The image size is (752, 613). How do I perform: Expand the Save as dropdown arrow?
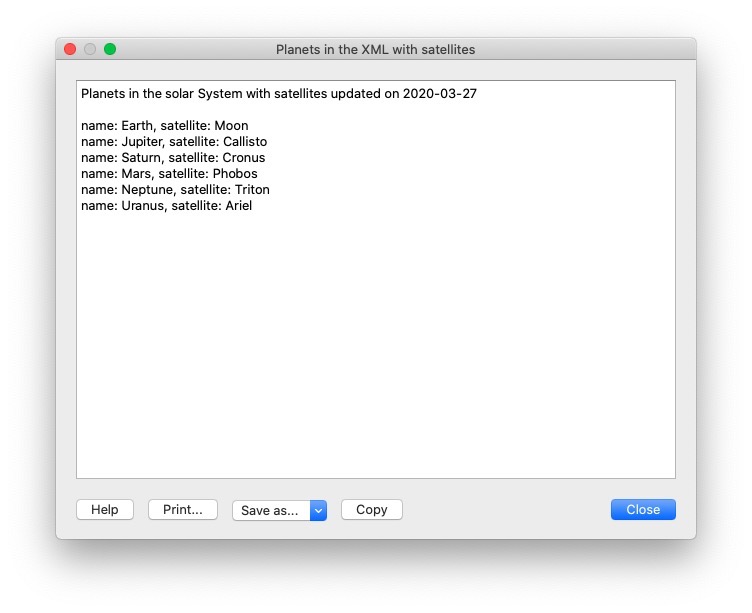point(319,511)
